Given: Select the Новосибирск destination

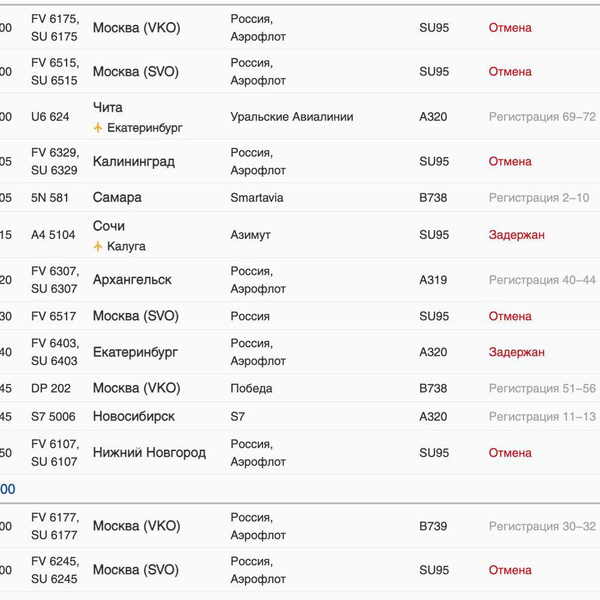Looking at the screenshot, I should click(134, 416).
